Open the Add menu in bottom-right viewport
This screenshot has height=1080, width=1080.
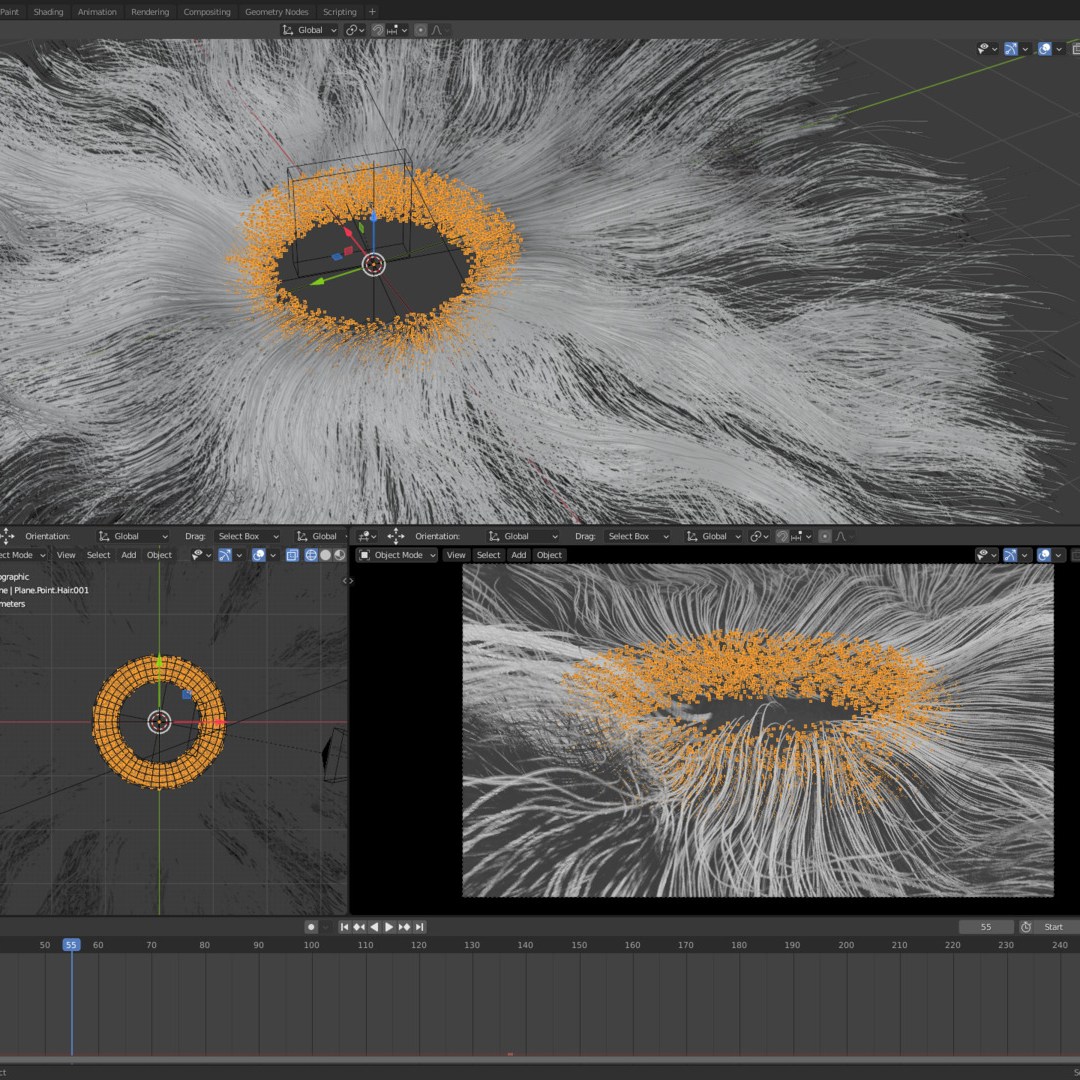518,555
